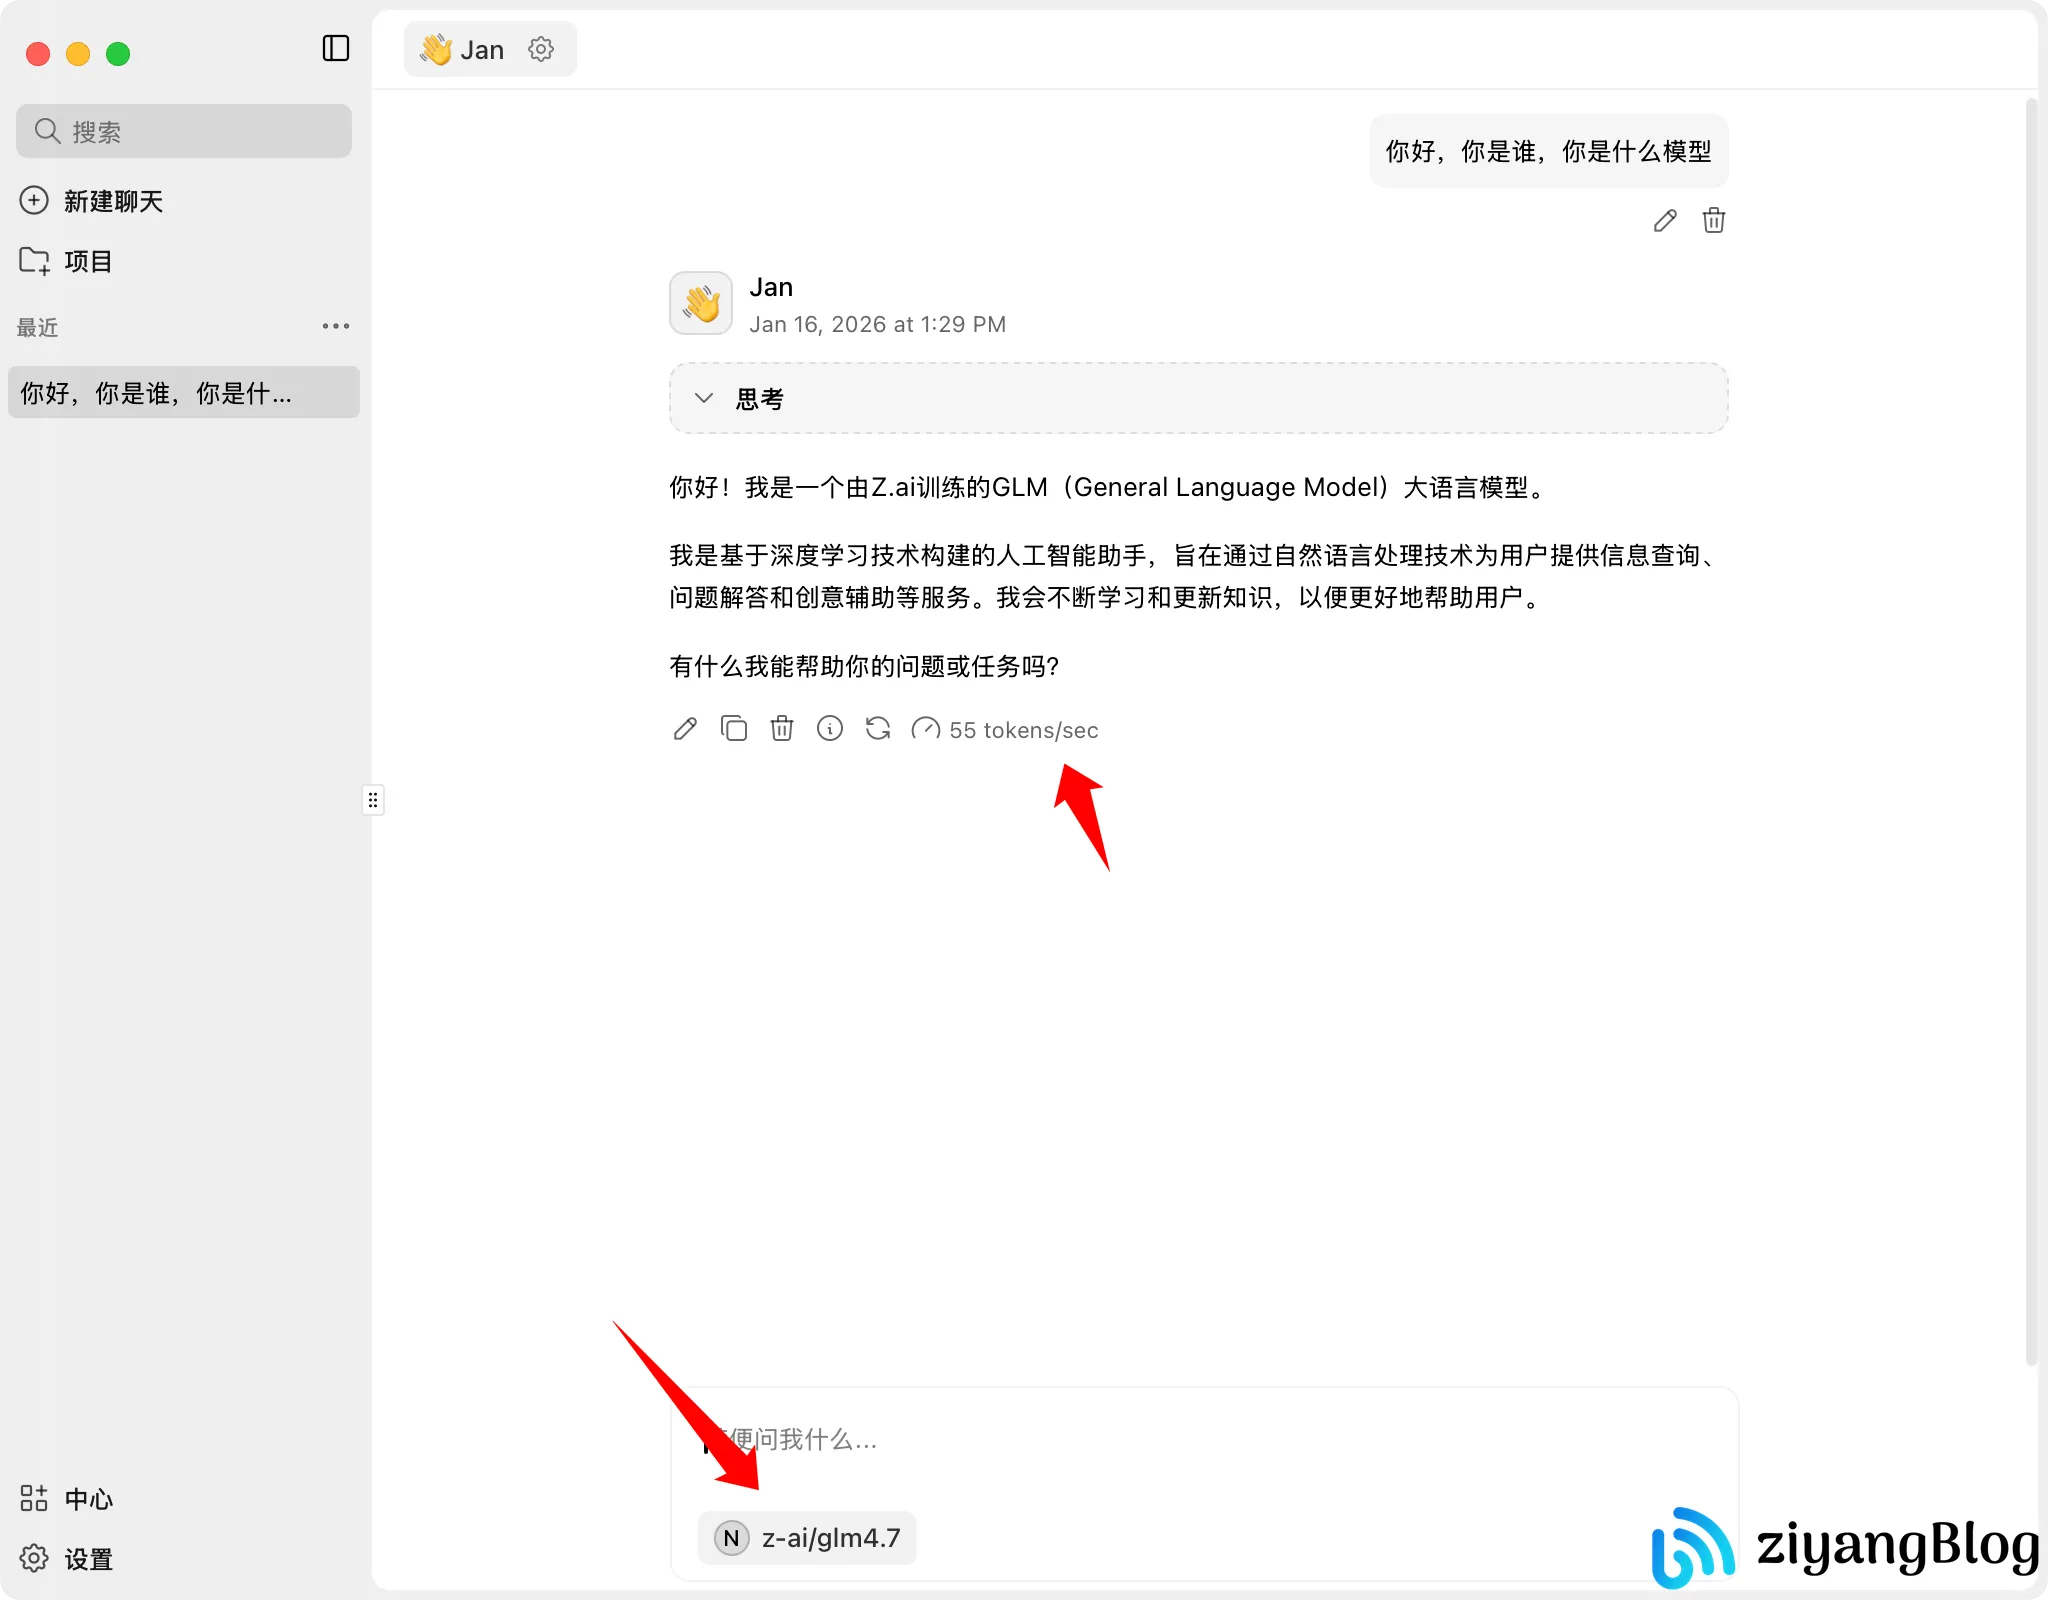The image size is (2048, 1600).
Task: Open assistant settings next to Jan title
Action: tap(541, 48)
